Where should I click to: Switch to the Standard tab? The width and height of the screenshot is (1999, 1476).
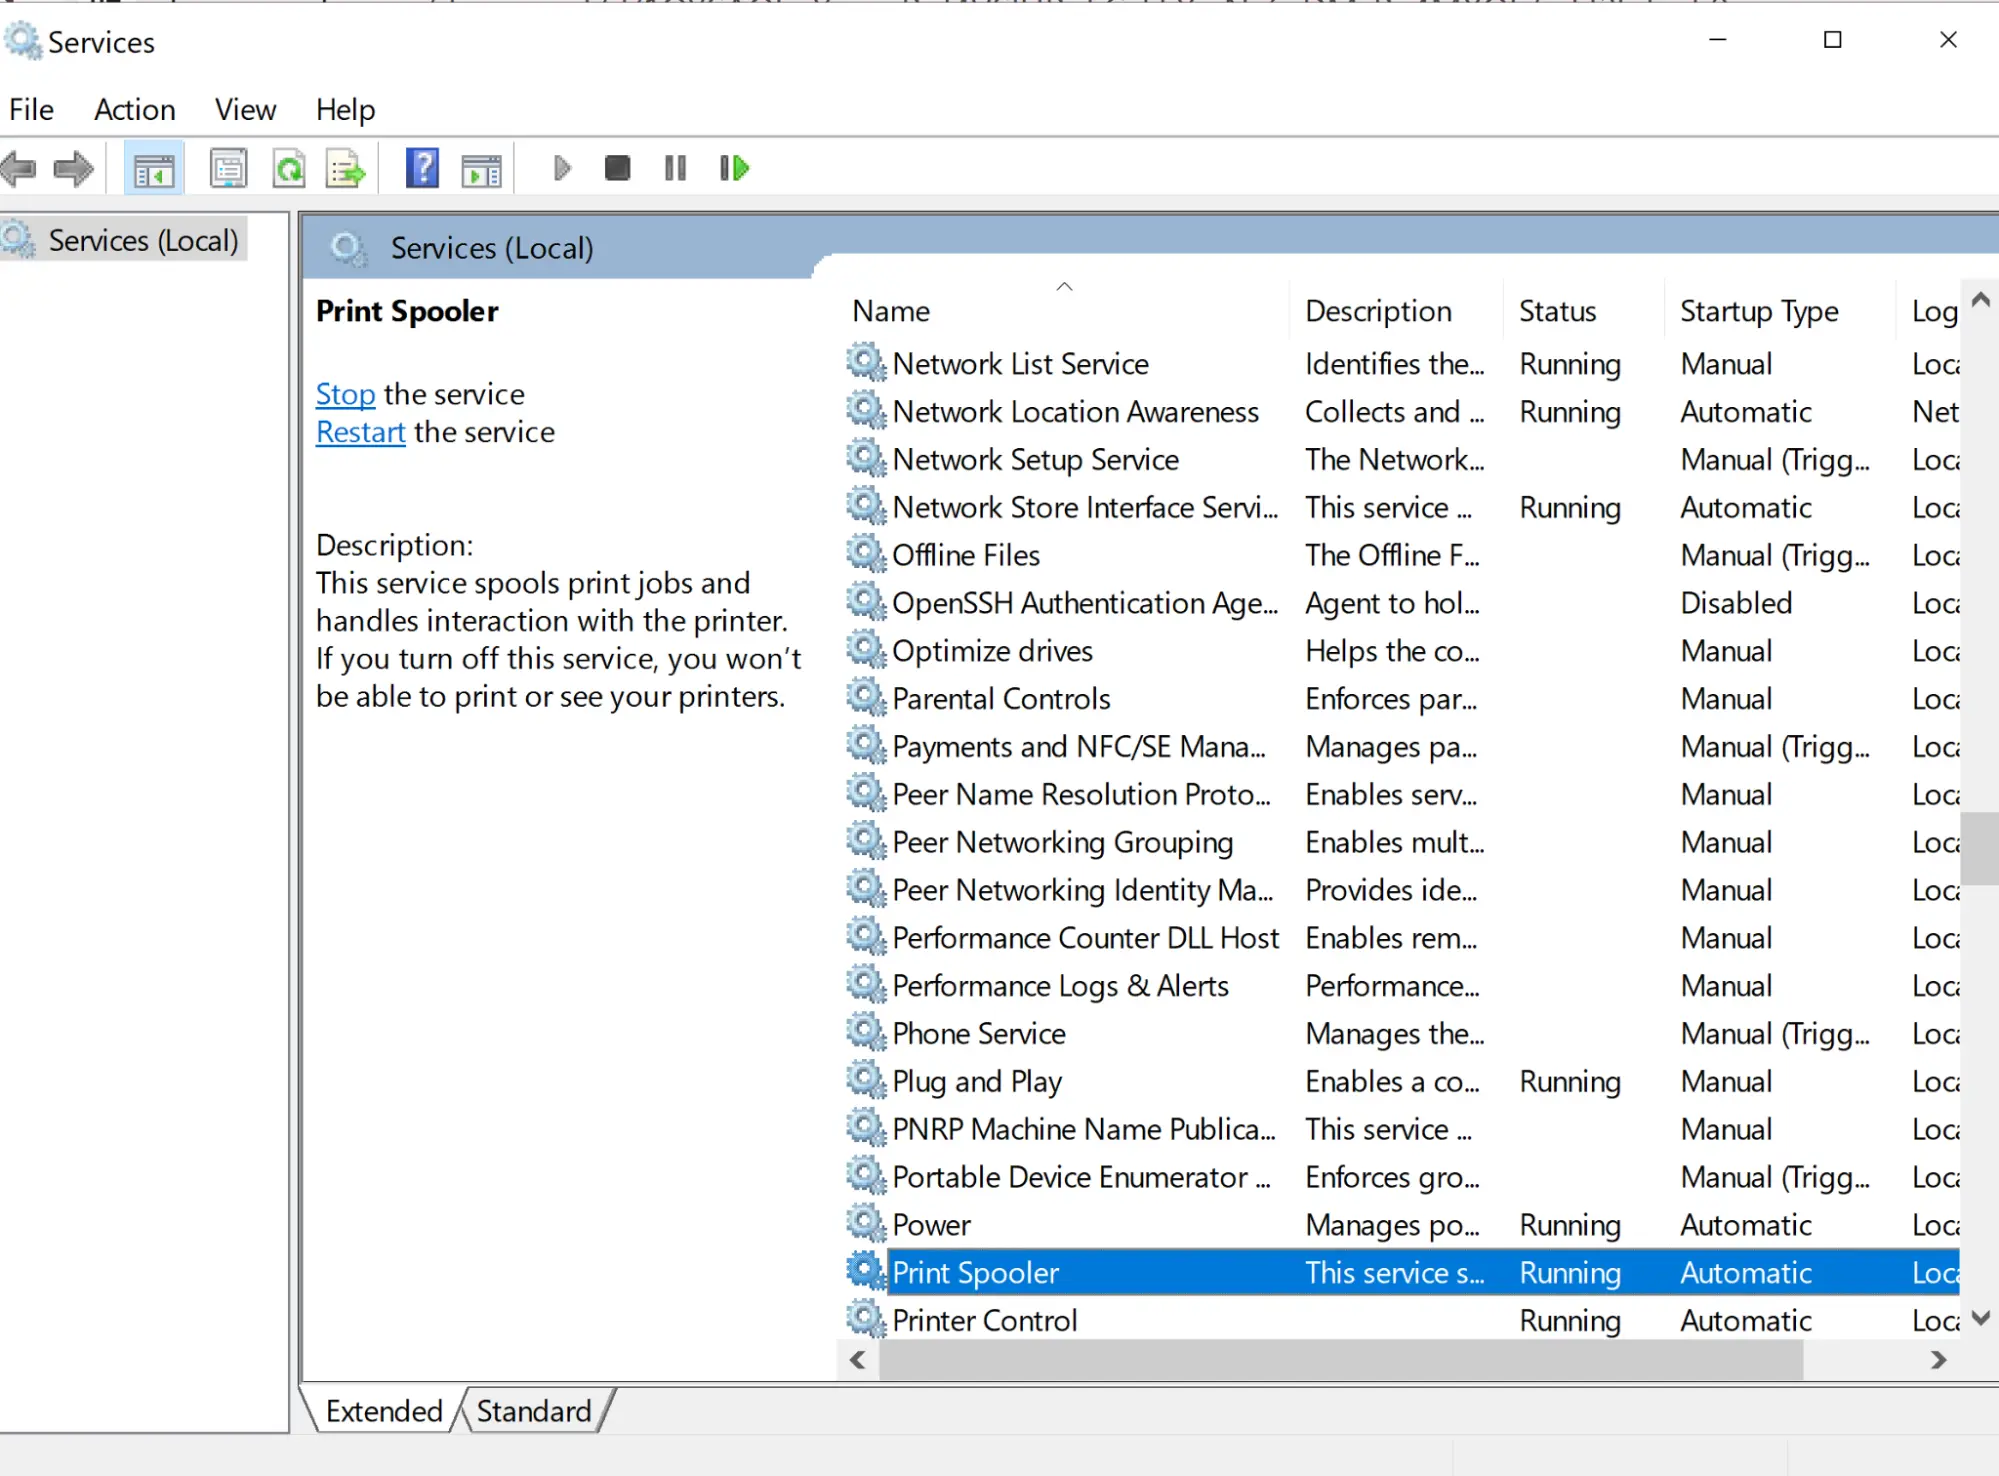tap(534, 1411)
